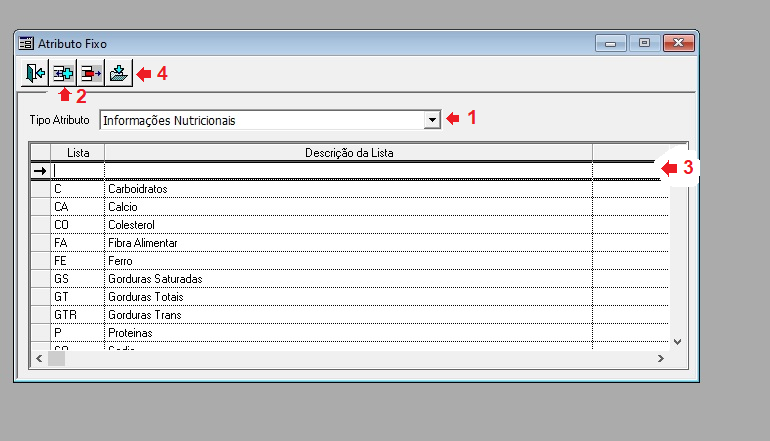
Task: Open the Tipo Atributo dropdown arrow
Action: click(x=432, y=120)
